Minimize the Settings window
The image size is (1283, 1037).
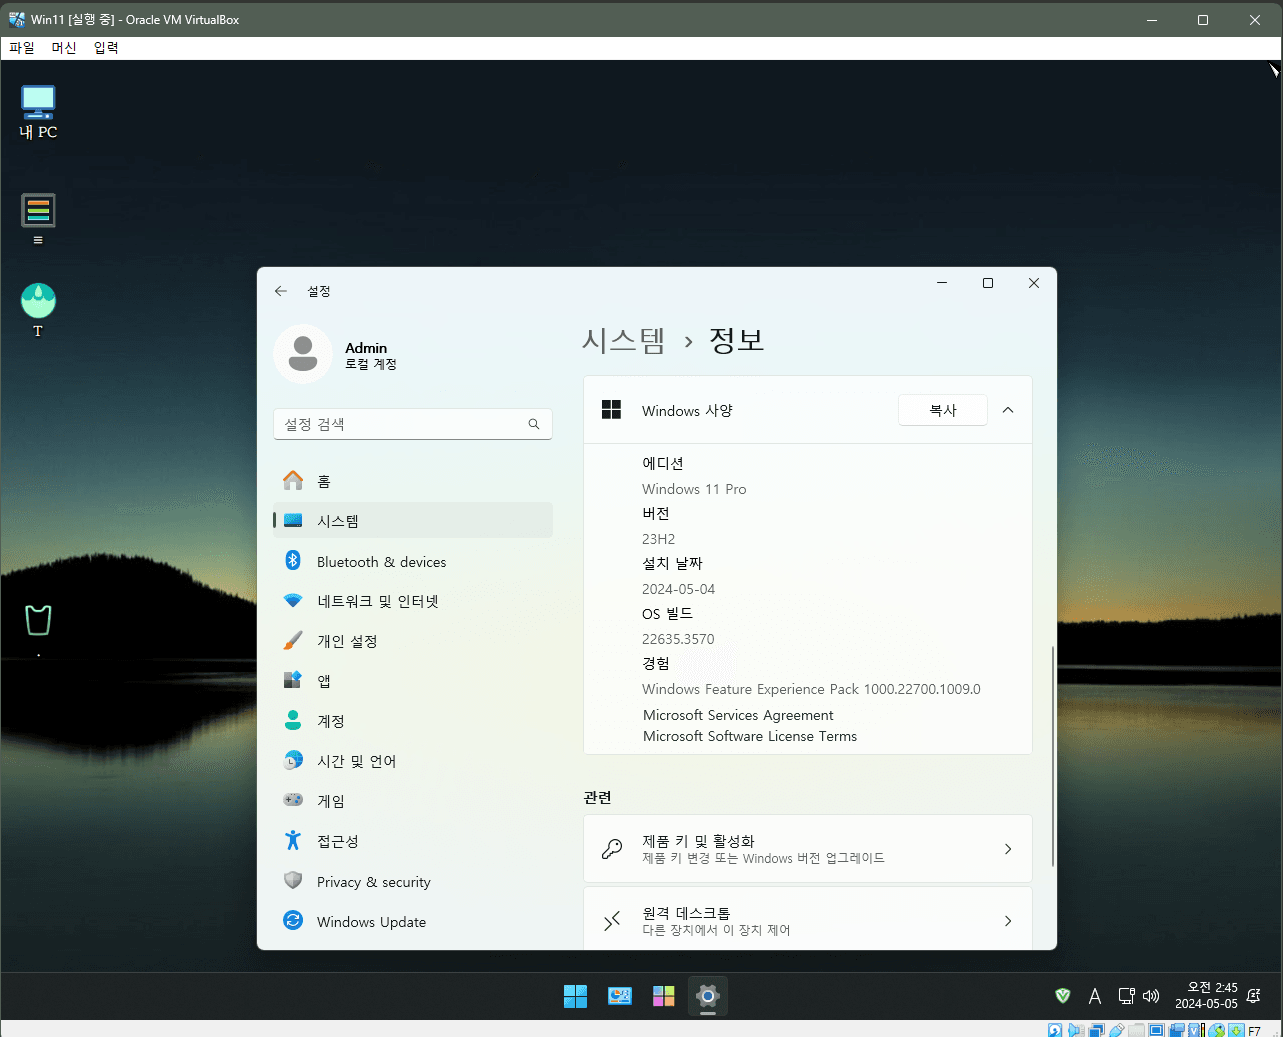pyautogui.click(x=942, y=283)
